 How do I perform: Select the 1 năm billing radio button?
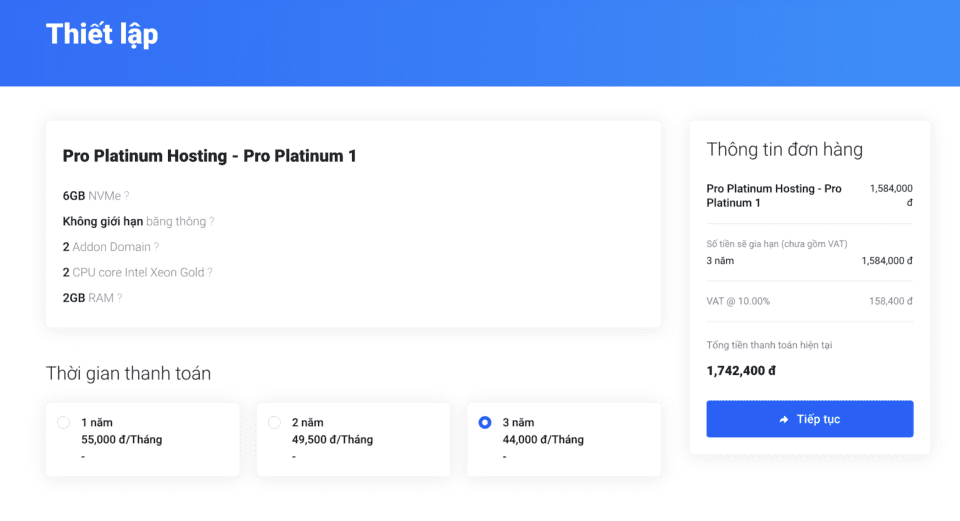(64, 423)
